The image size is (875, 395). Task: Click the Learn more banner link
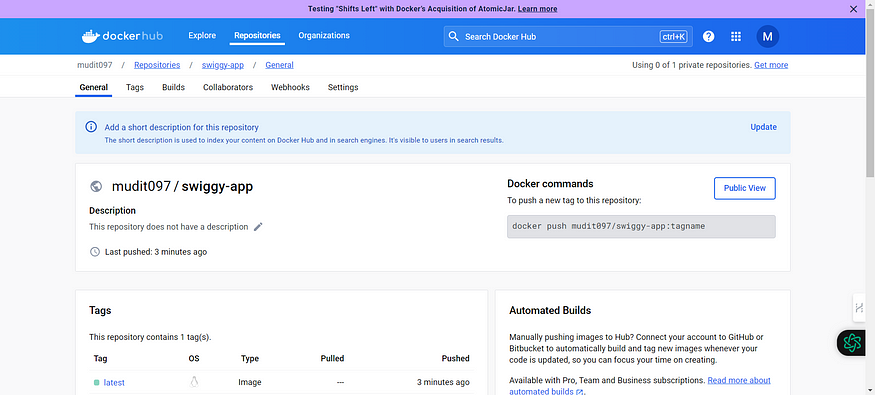pyautogui.click(x=537, y=9)
